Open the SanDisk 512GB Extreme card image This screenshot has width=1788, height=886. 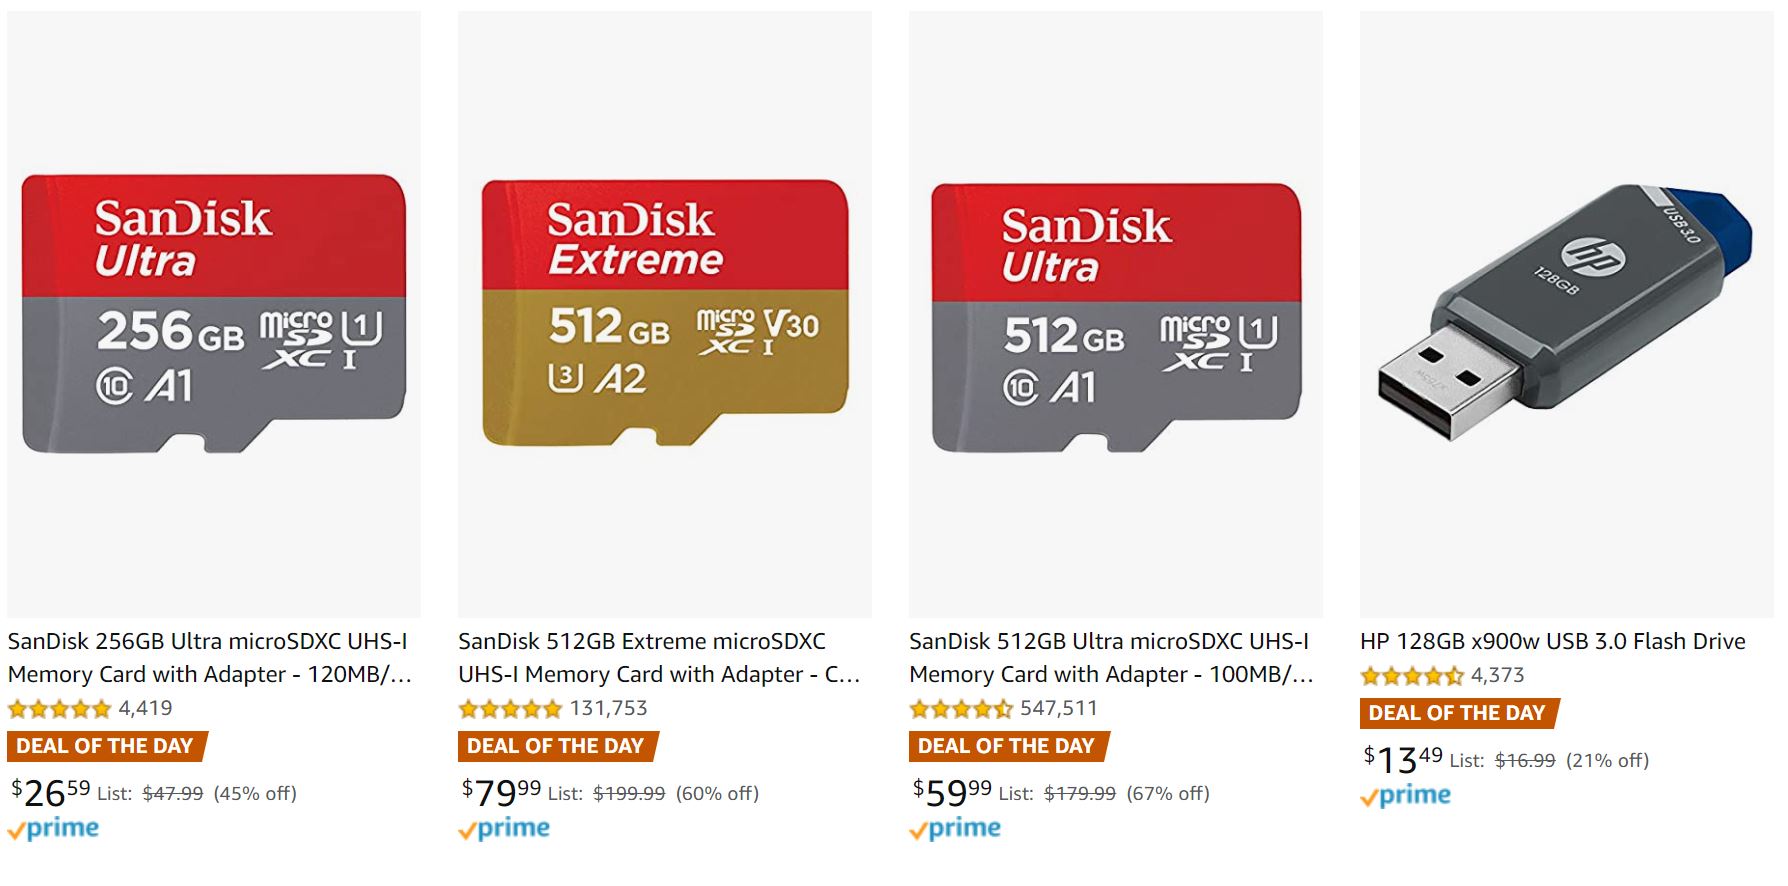point(665,314)
